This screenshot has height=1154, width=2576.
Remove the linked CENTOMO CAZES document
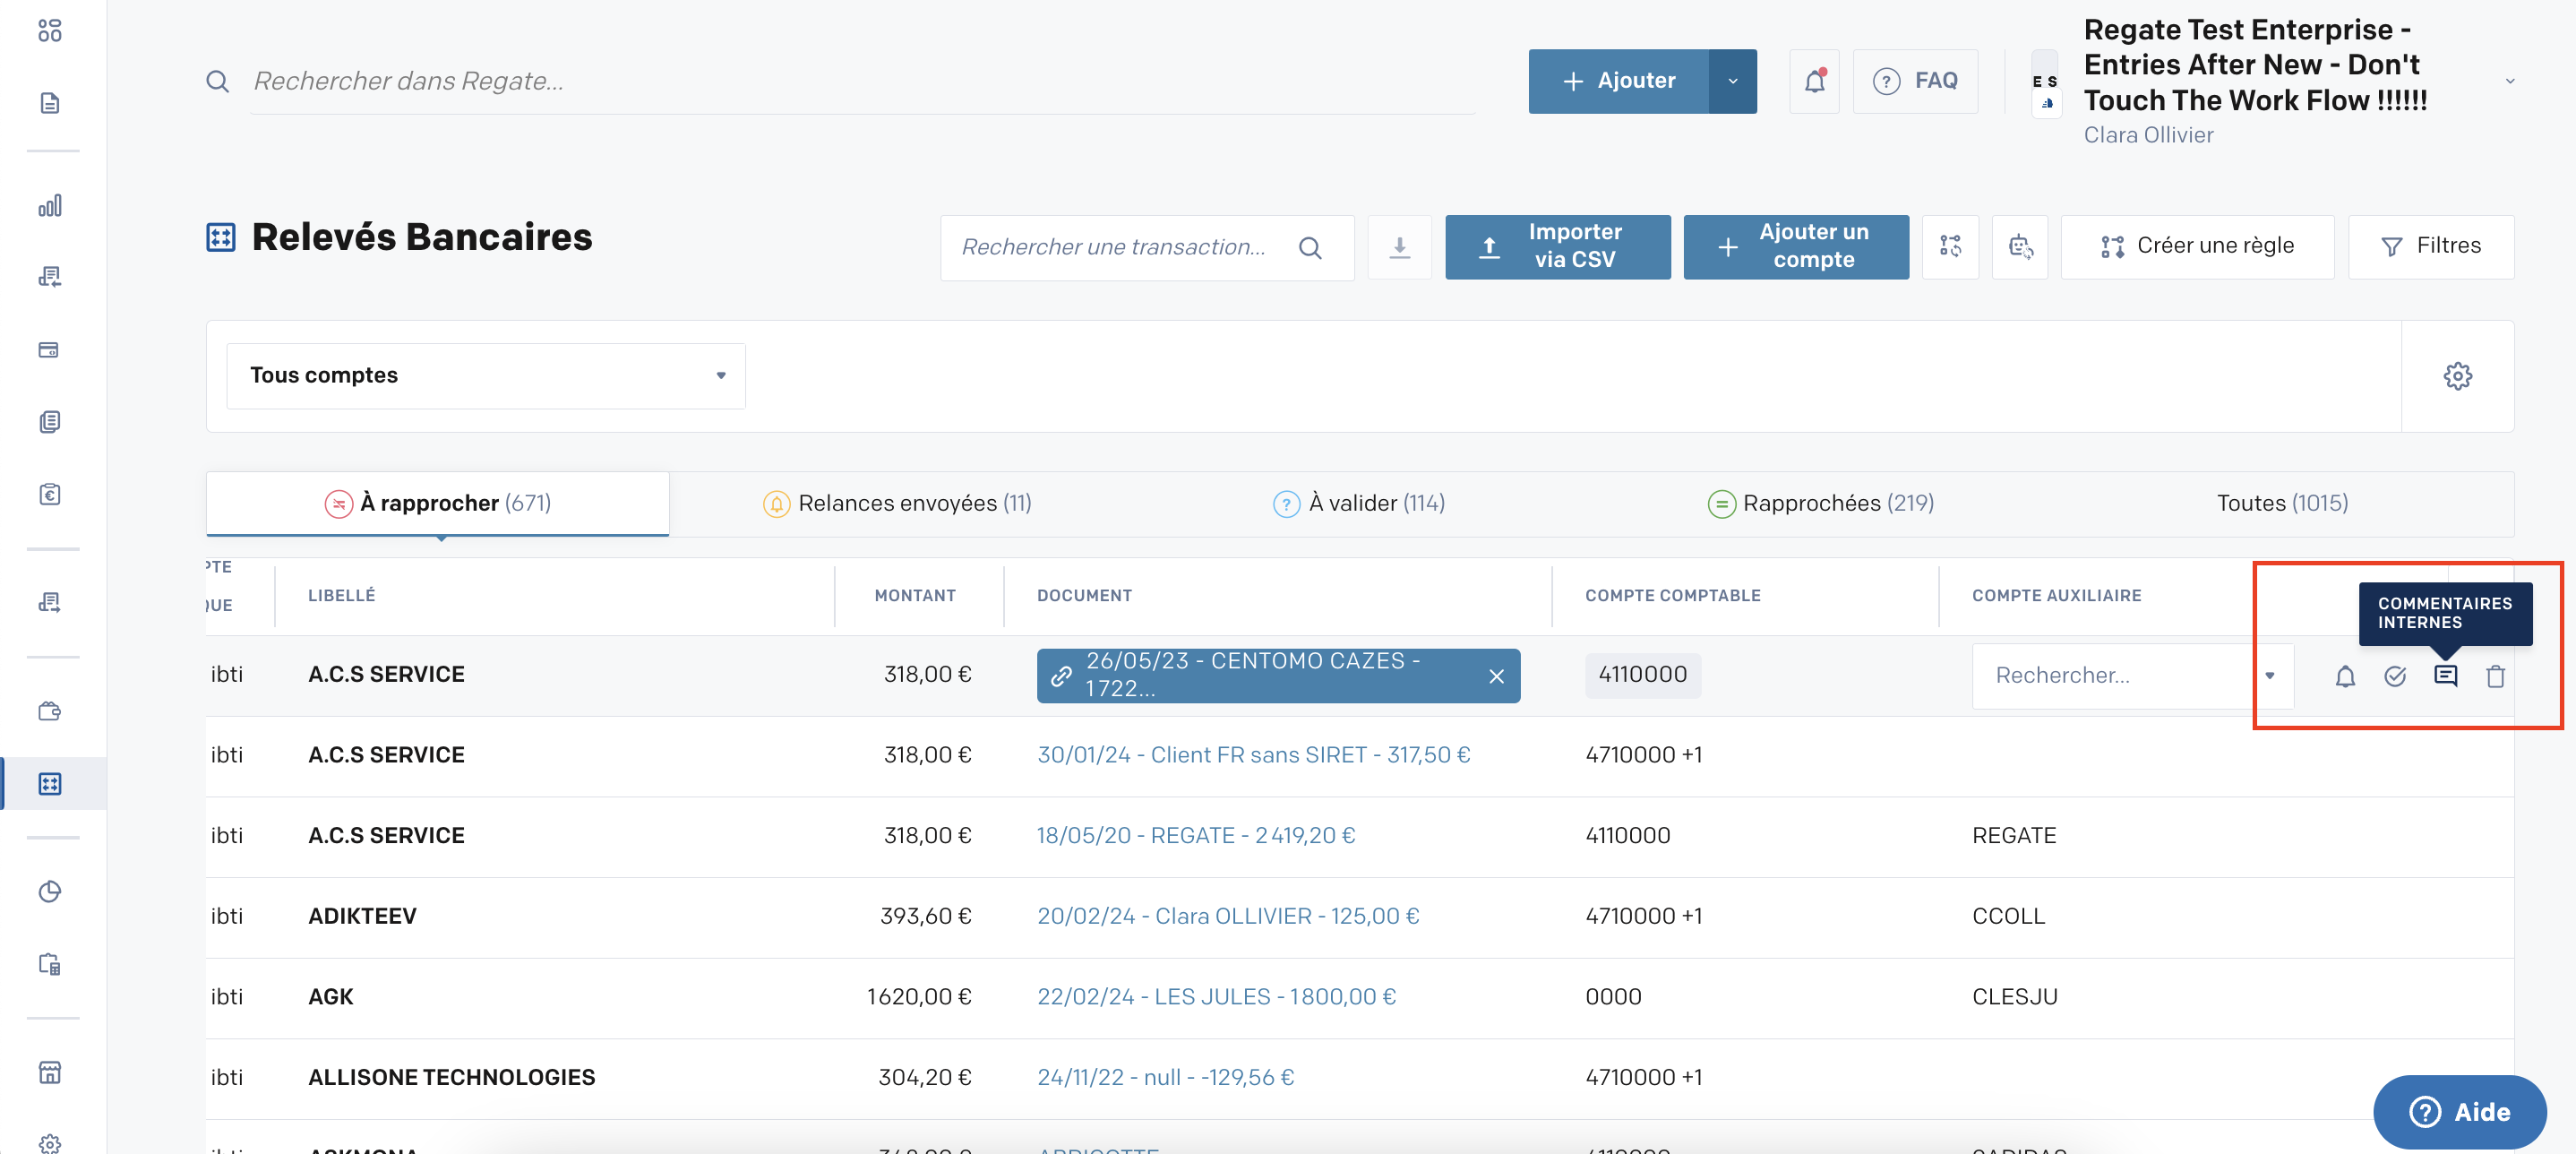click(x=1496, y=676)
